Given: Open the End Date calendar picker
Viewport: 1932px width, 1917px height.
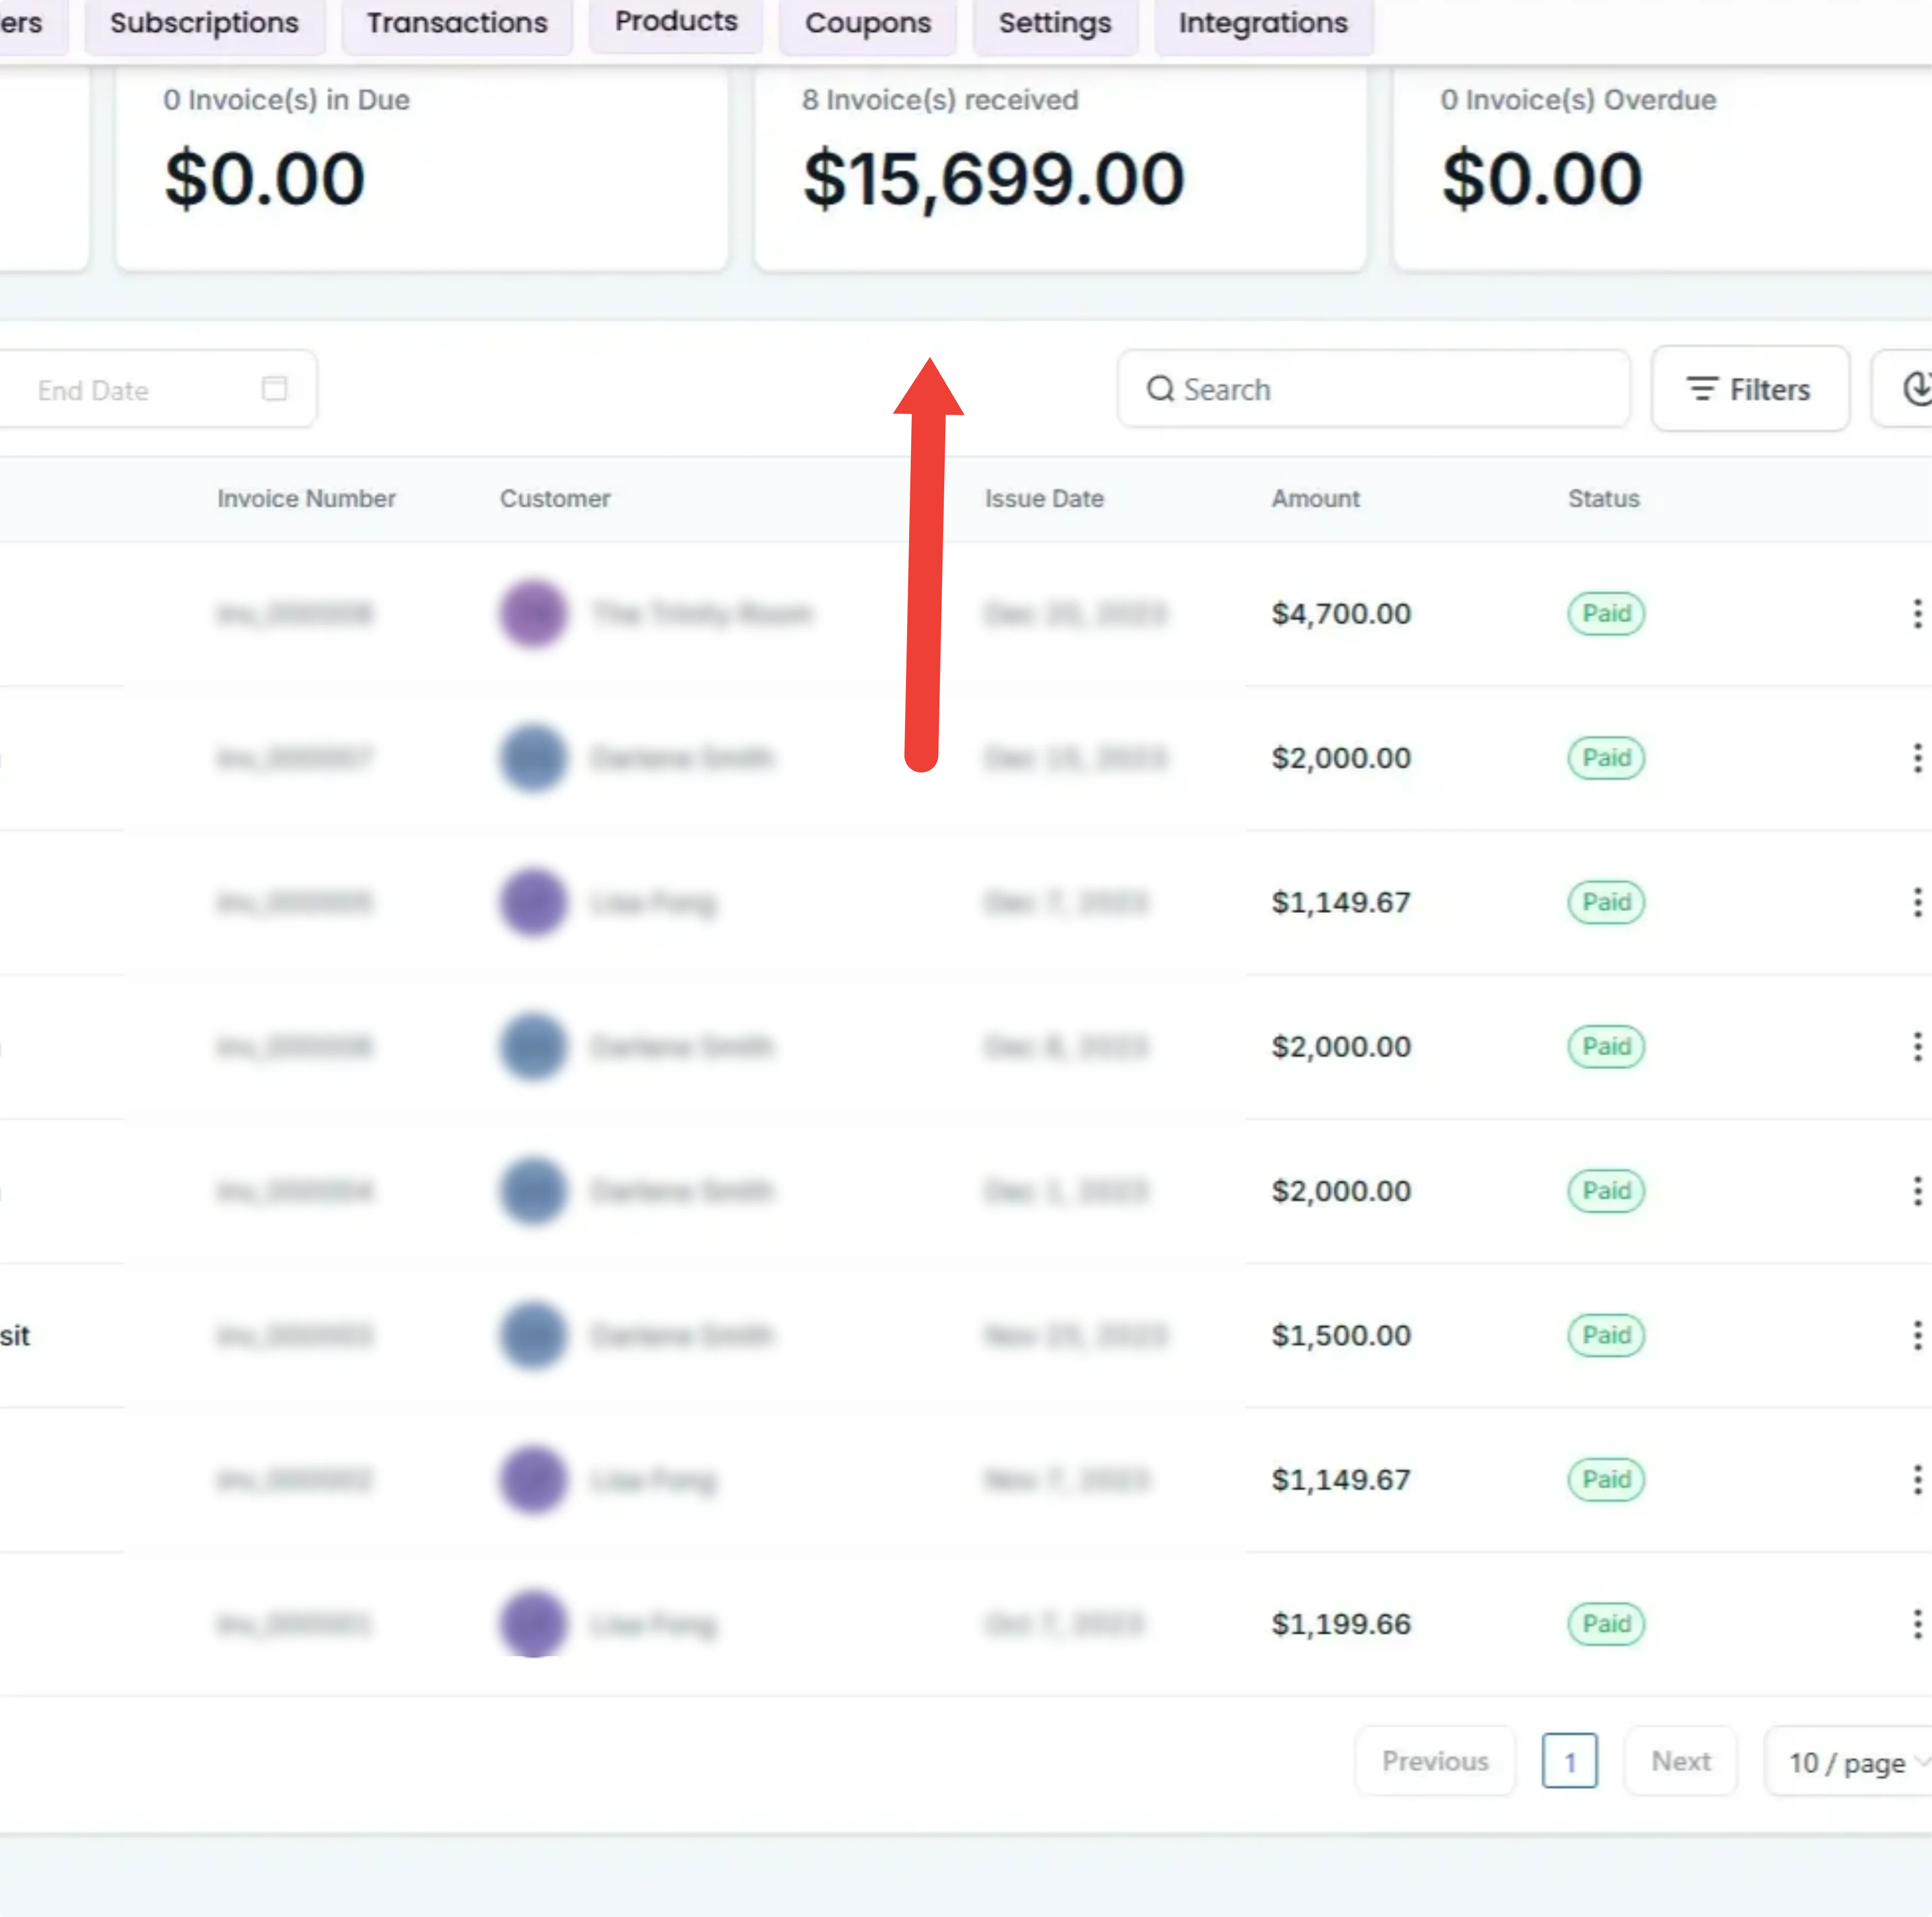Looking at the screenshot, I should click(x=275, y=389).
